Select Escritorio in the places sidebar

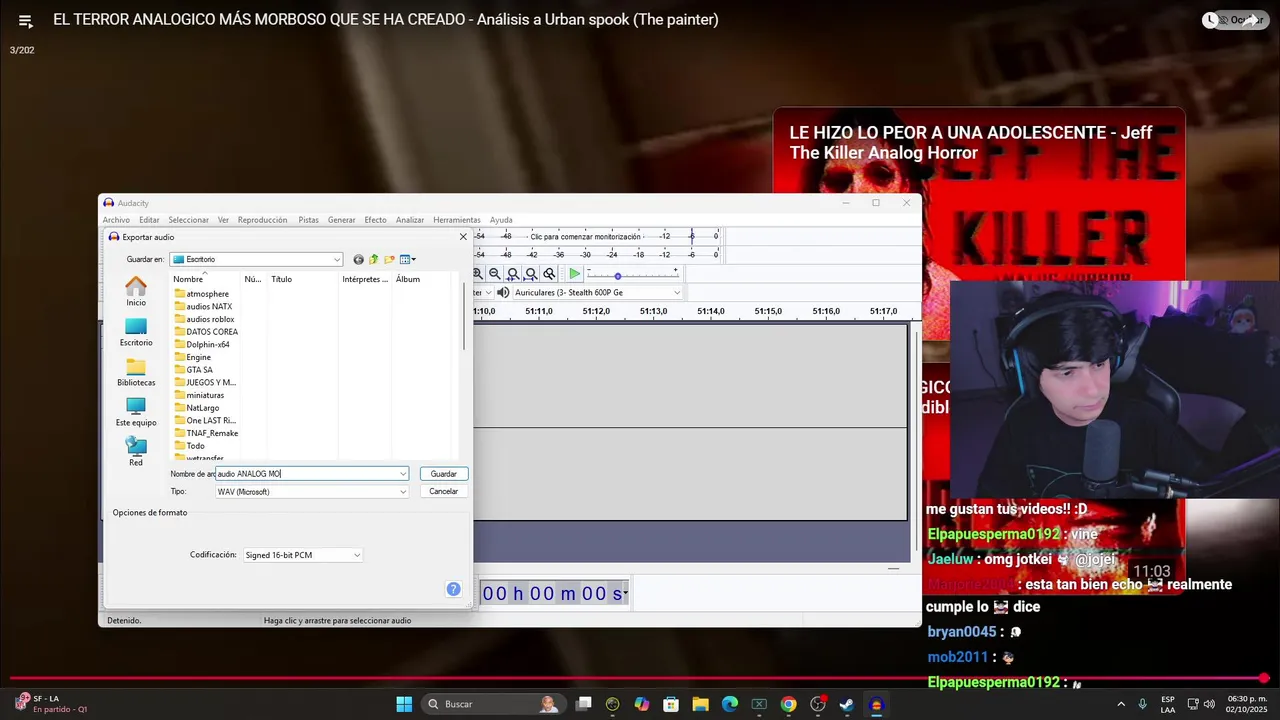coord(136,332)
